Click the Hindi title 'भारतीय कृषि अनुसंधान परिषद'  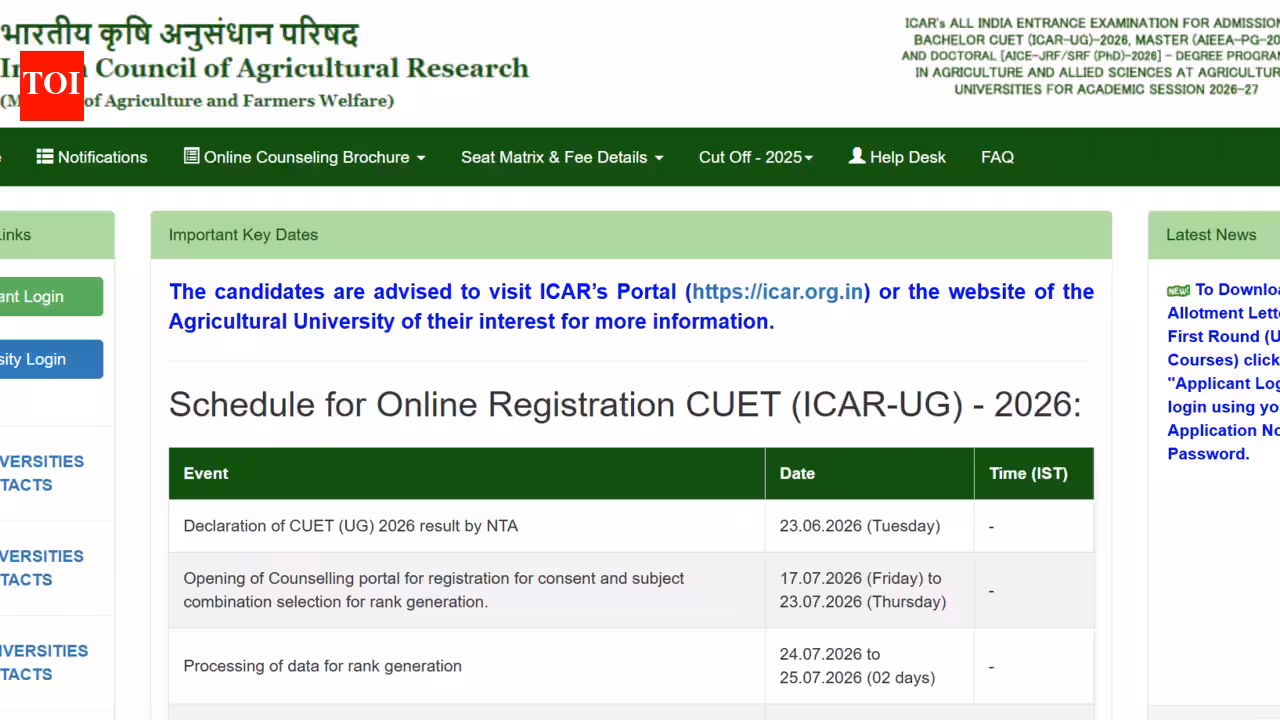tap(180, 32)
